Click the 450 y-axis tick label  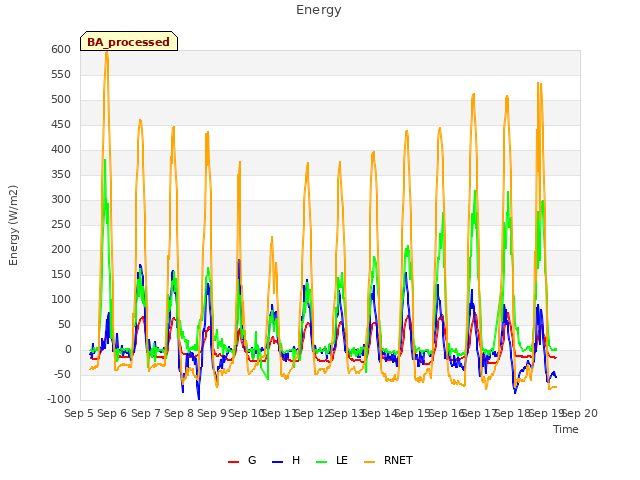point(61,125)
